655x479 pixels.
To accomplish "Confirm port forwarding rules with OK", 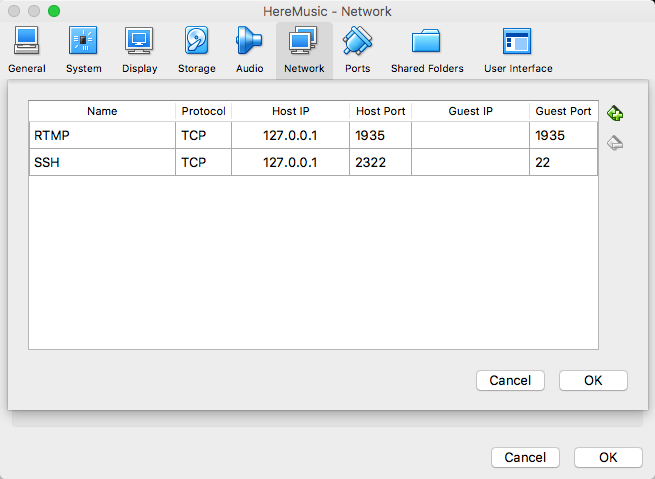I will tap(593, 380).
